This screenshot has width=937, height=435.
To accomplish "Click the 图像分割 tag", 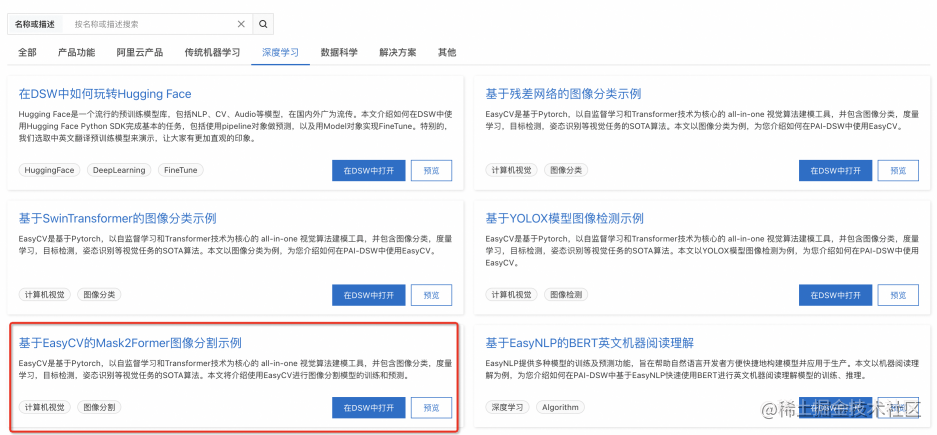I will click(x=99, y=408).
